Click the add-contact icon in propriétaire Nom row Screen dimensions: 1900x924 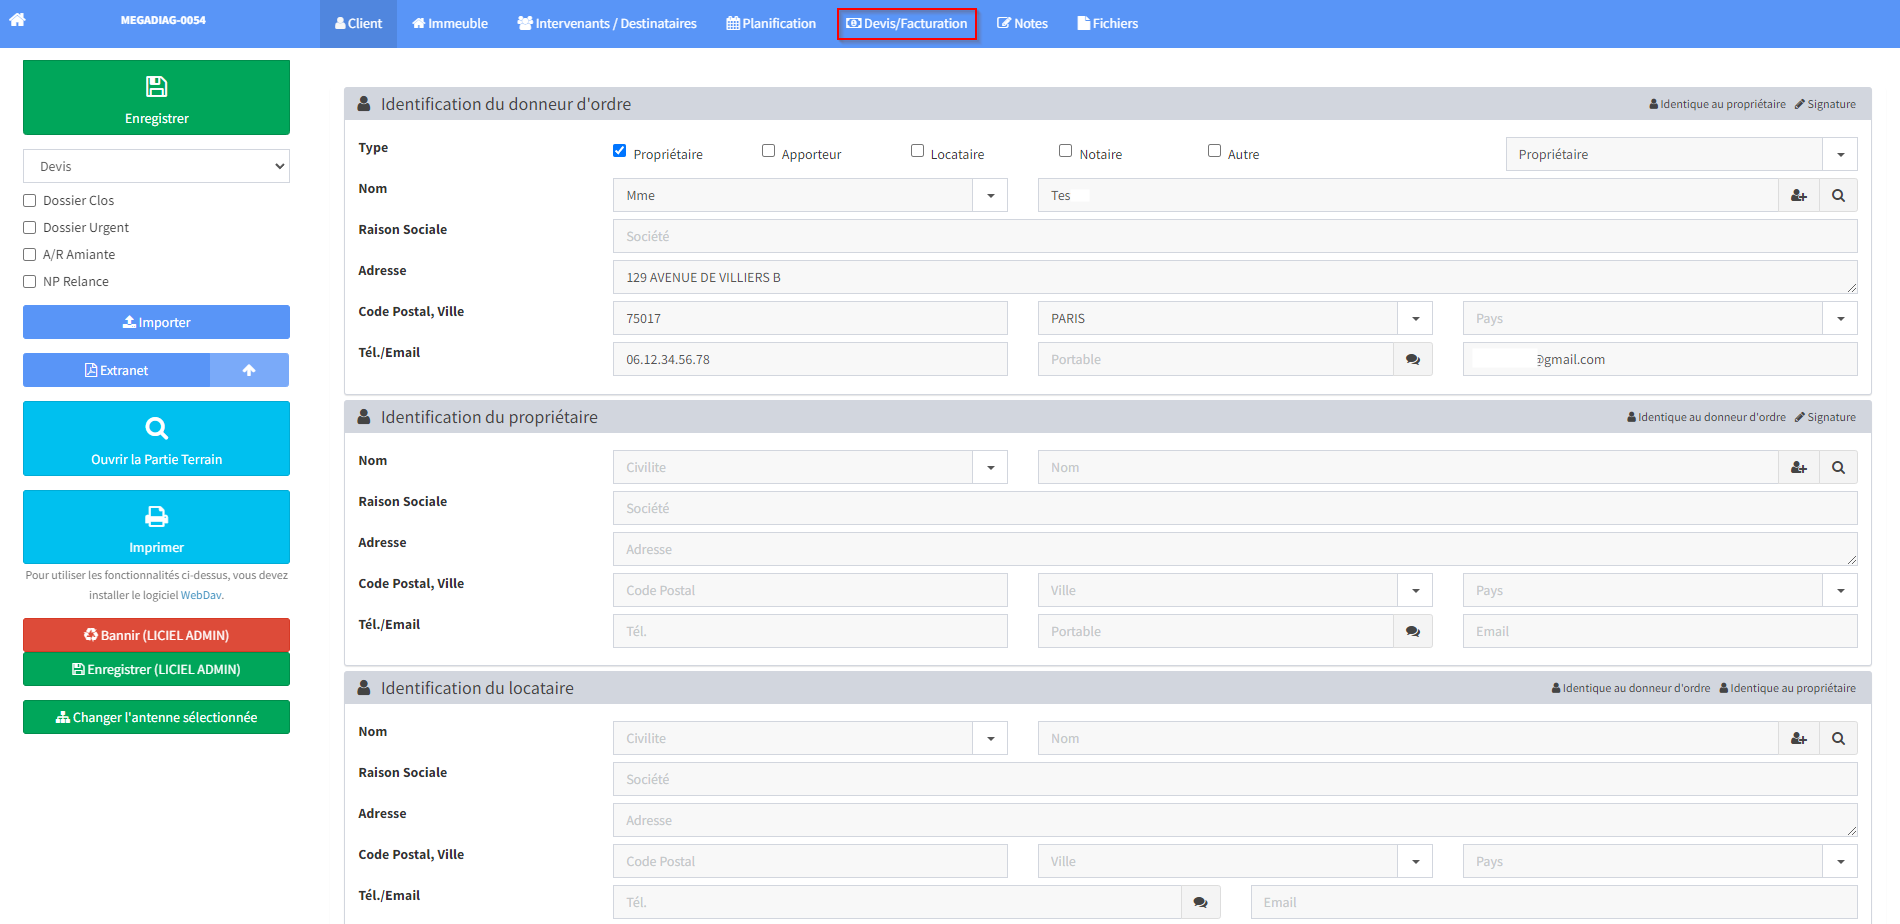point(1798,467)
